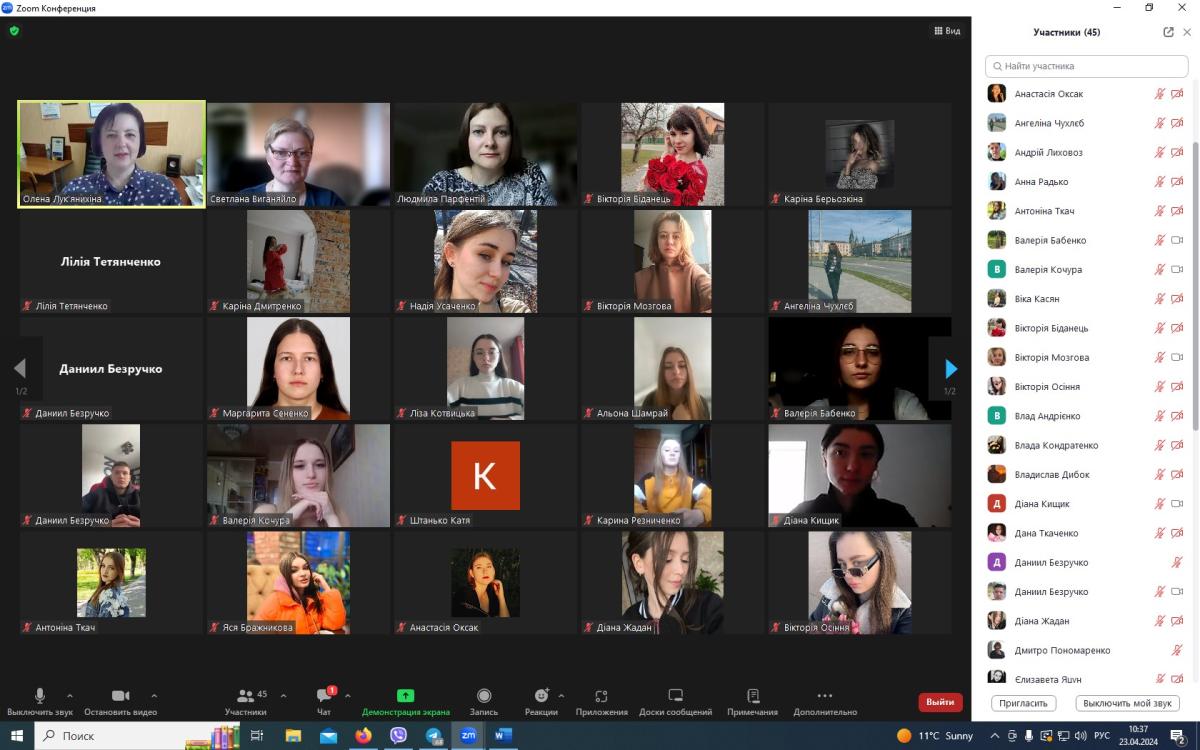Go to next video page arrow
The image size is (1200, 750).
[x=951, y=369]
